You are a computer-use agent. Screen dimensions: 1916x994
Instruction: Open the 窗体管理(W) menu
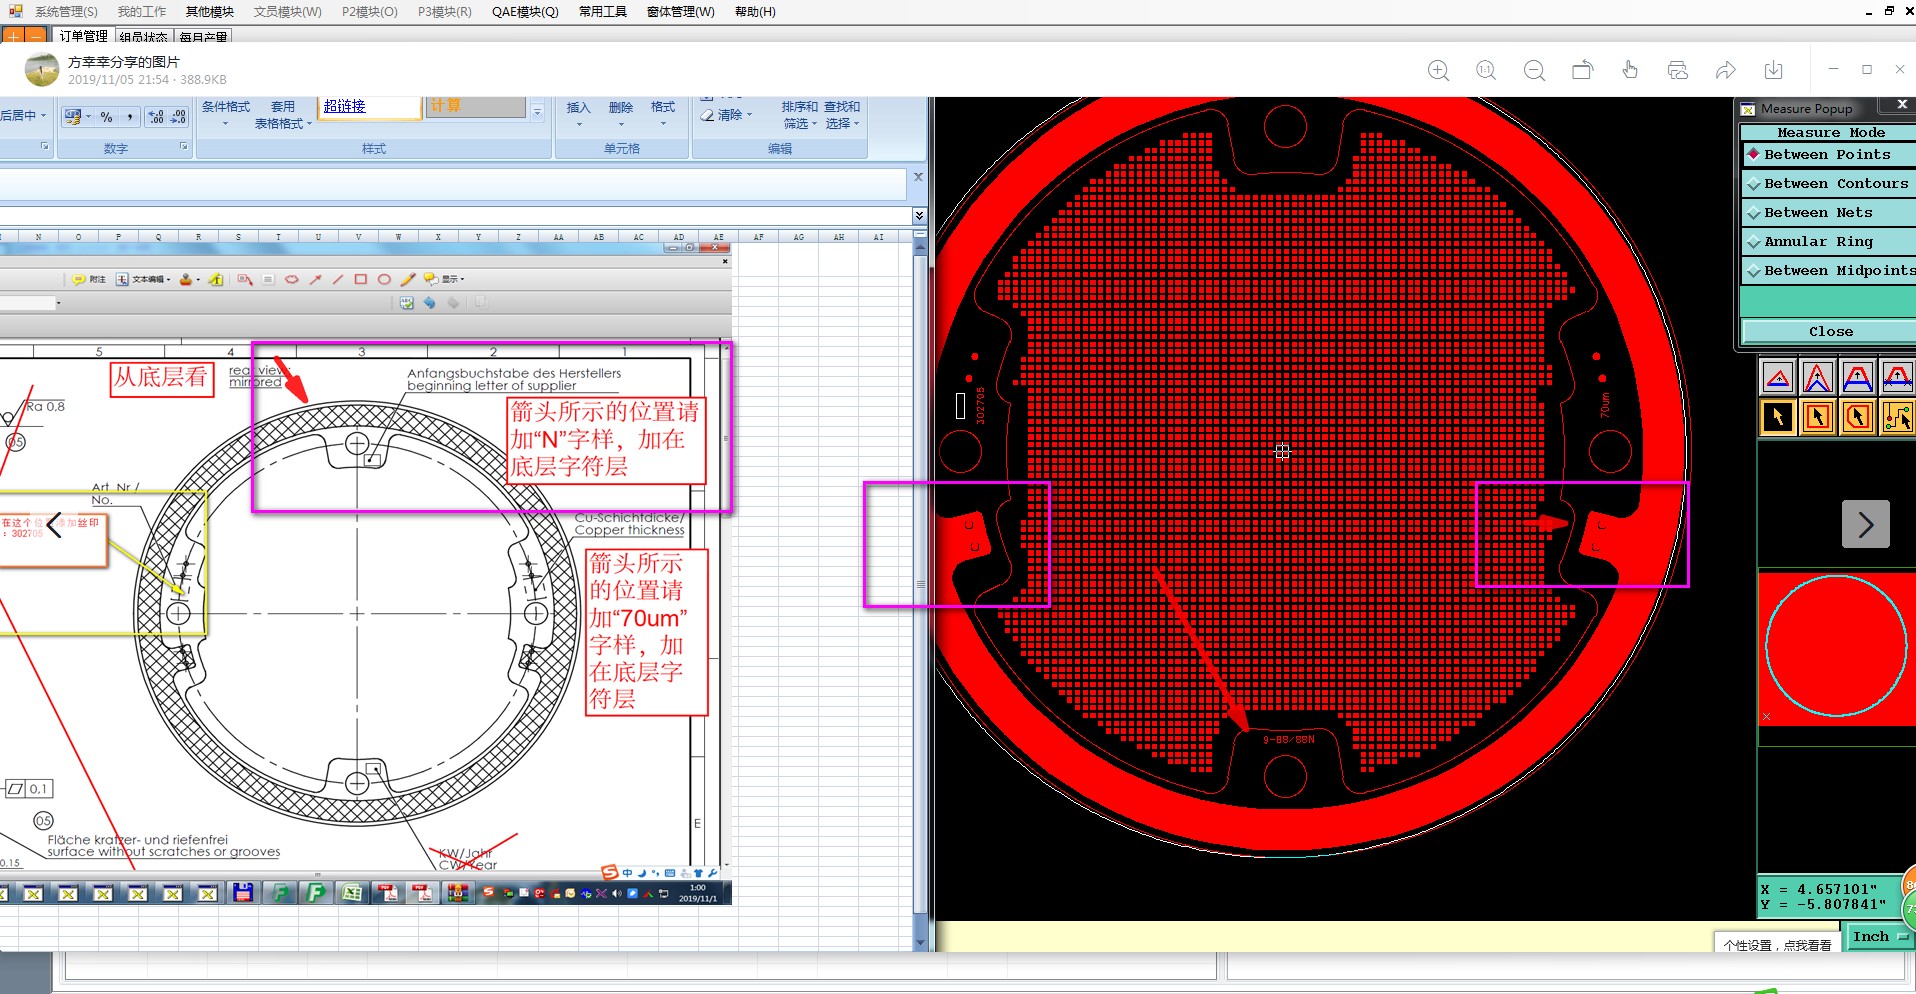click(681, 12)
